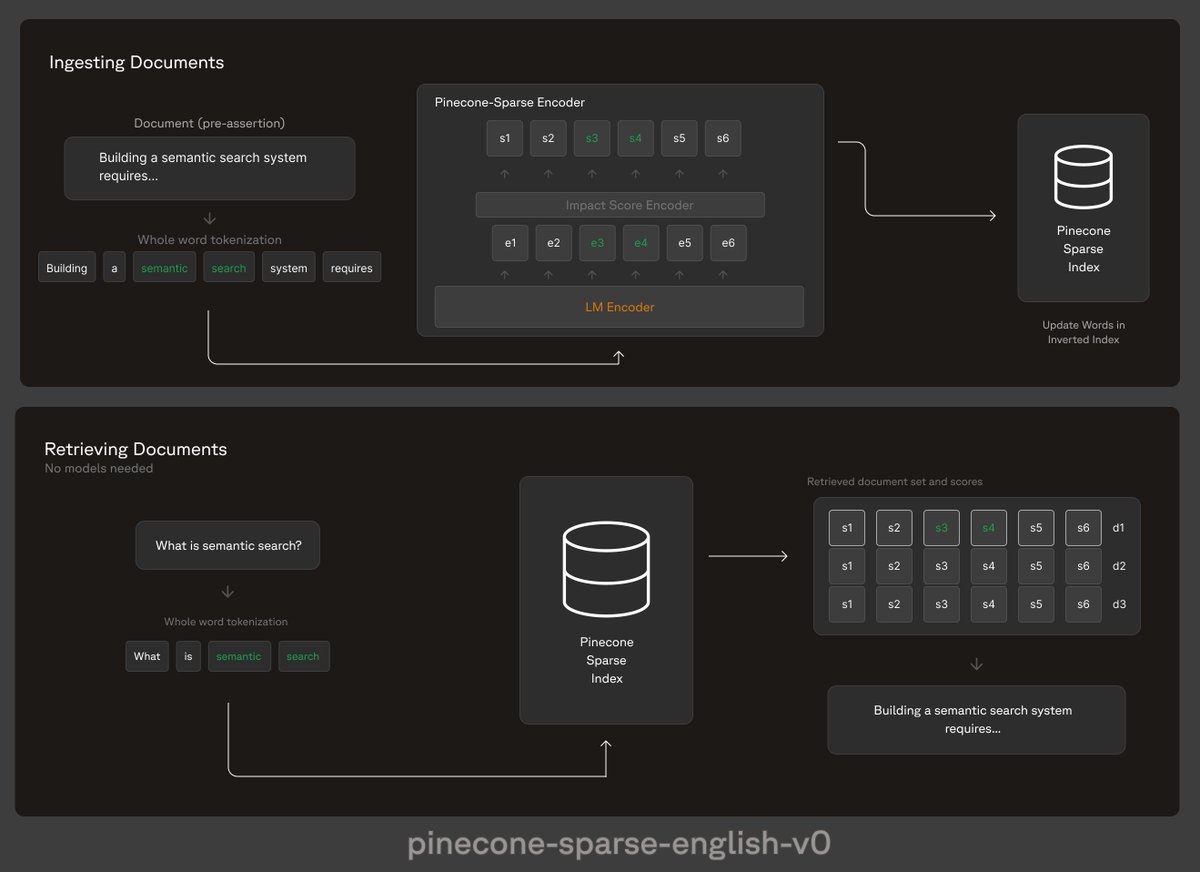
Task: Click the 'What' query token
Action: 147,656
